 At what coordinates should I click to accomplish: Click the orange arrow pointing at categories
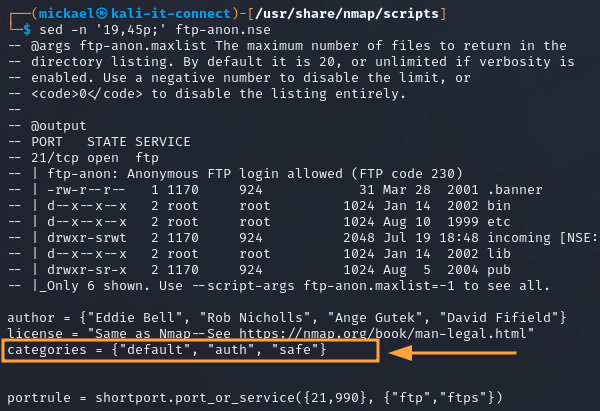pos(454,352)
